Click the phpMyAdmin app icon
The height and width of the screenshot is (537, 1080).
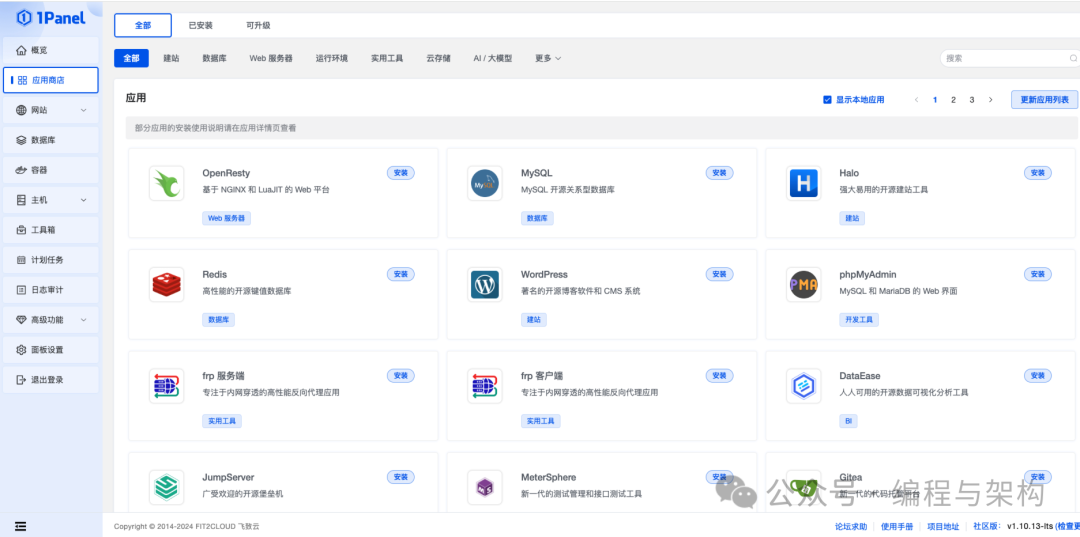[x=804, y=285]
